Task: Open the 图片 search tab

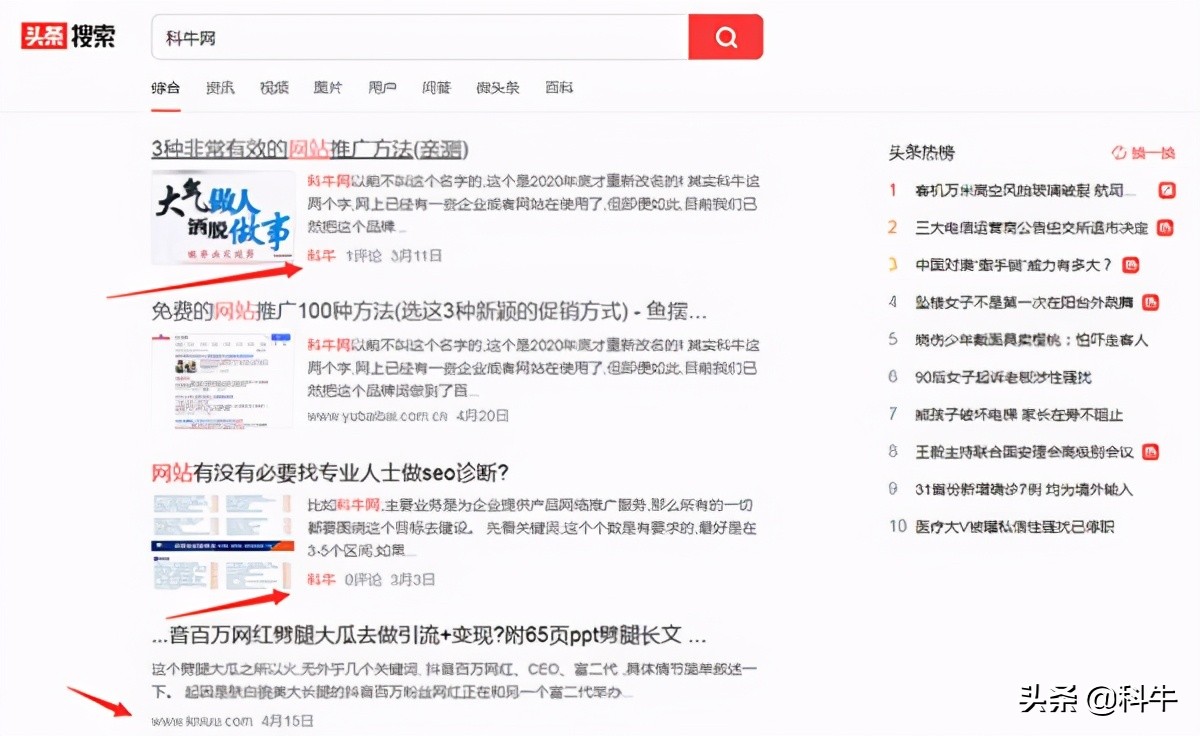Action: [x=327, y=88]
